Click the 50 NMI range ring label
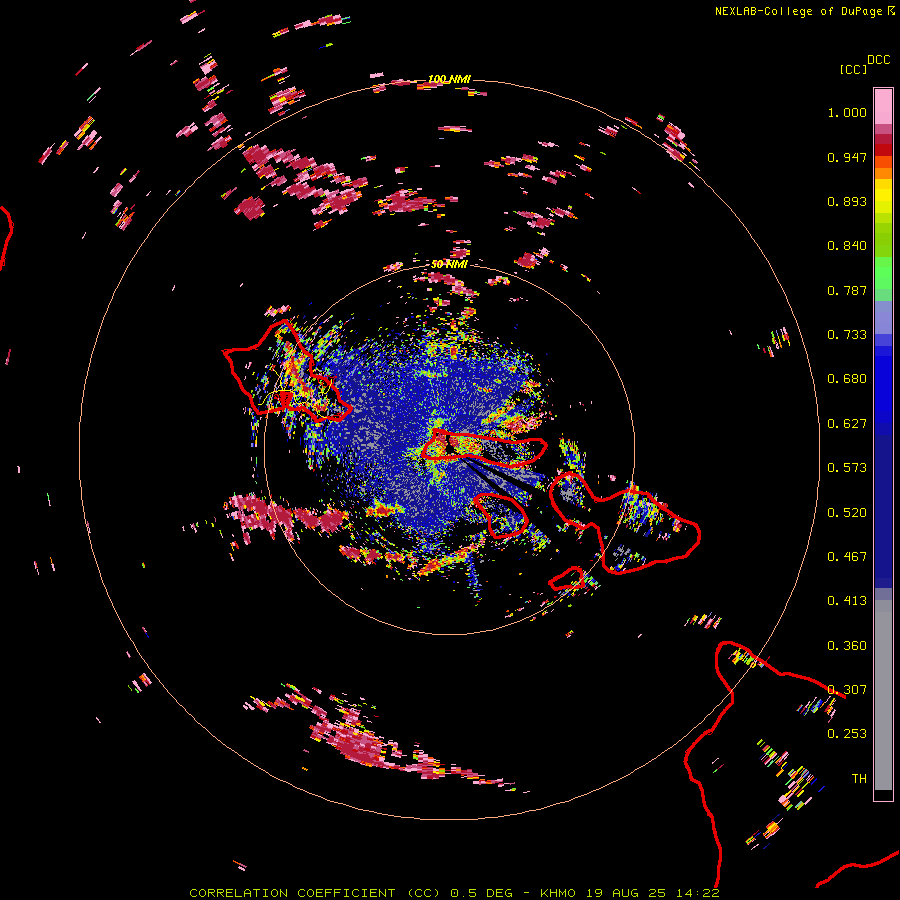Viewport: 900px width, 900px height. (x=449, y=264)
